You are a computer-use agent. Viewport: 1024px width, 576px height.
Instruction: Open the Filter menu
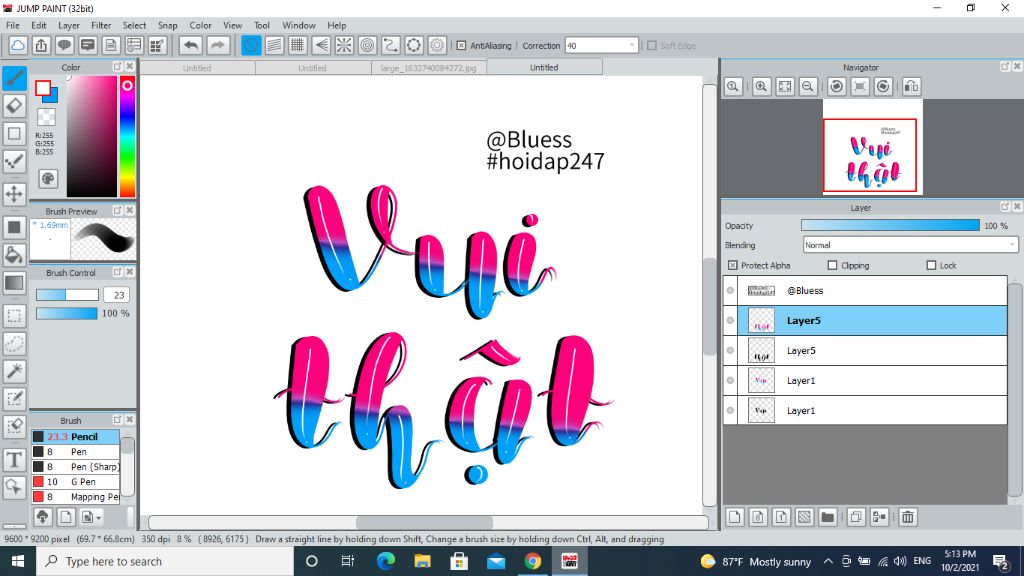coord(101,25)
